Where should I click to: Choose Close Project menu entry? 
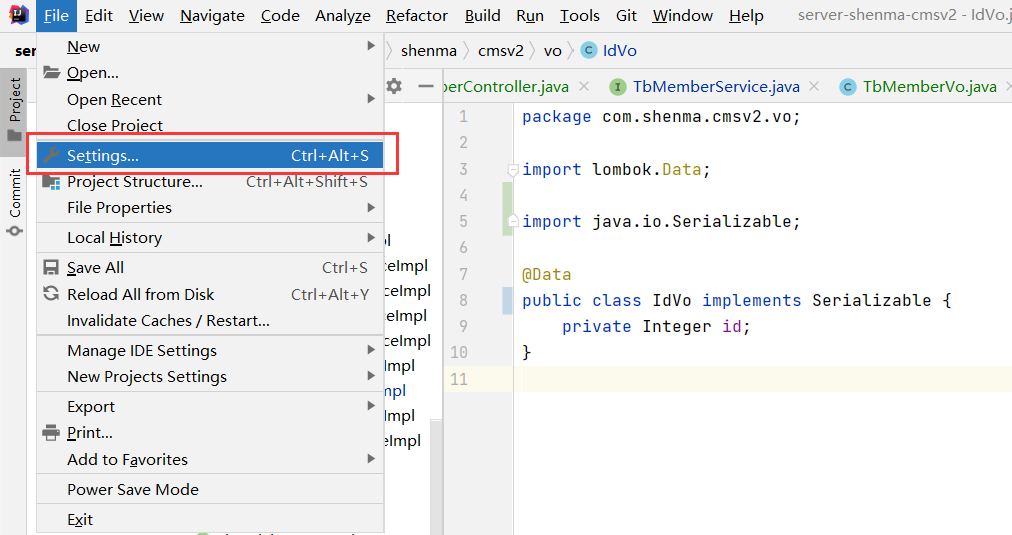tap(210, 125)
